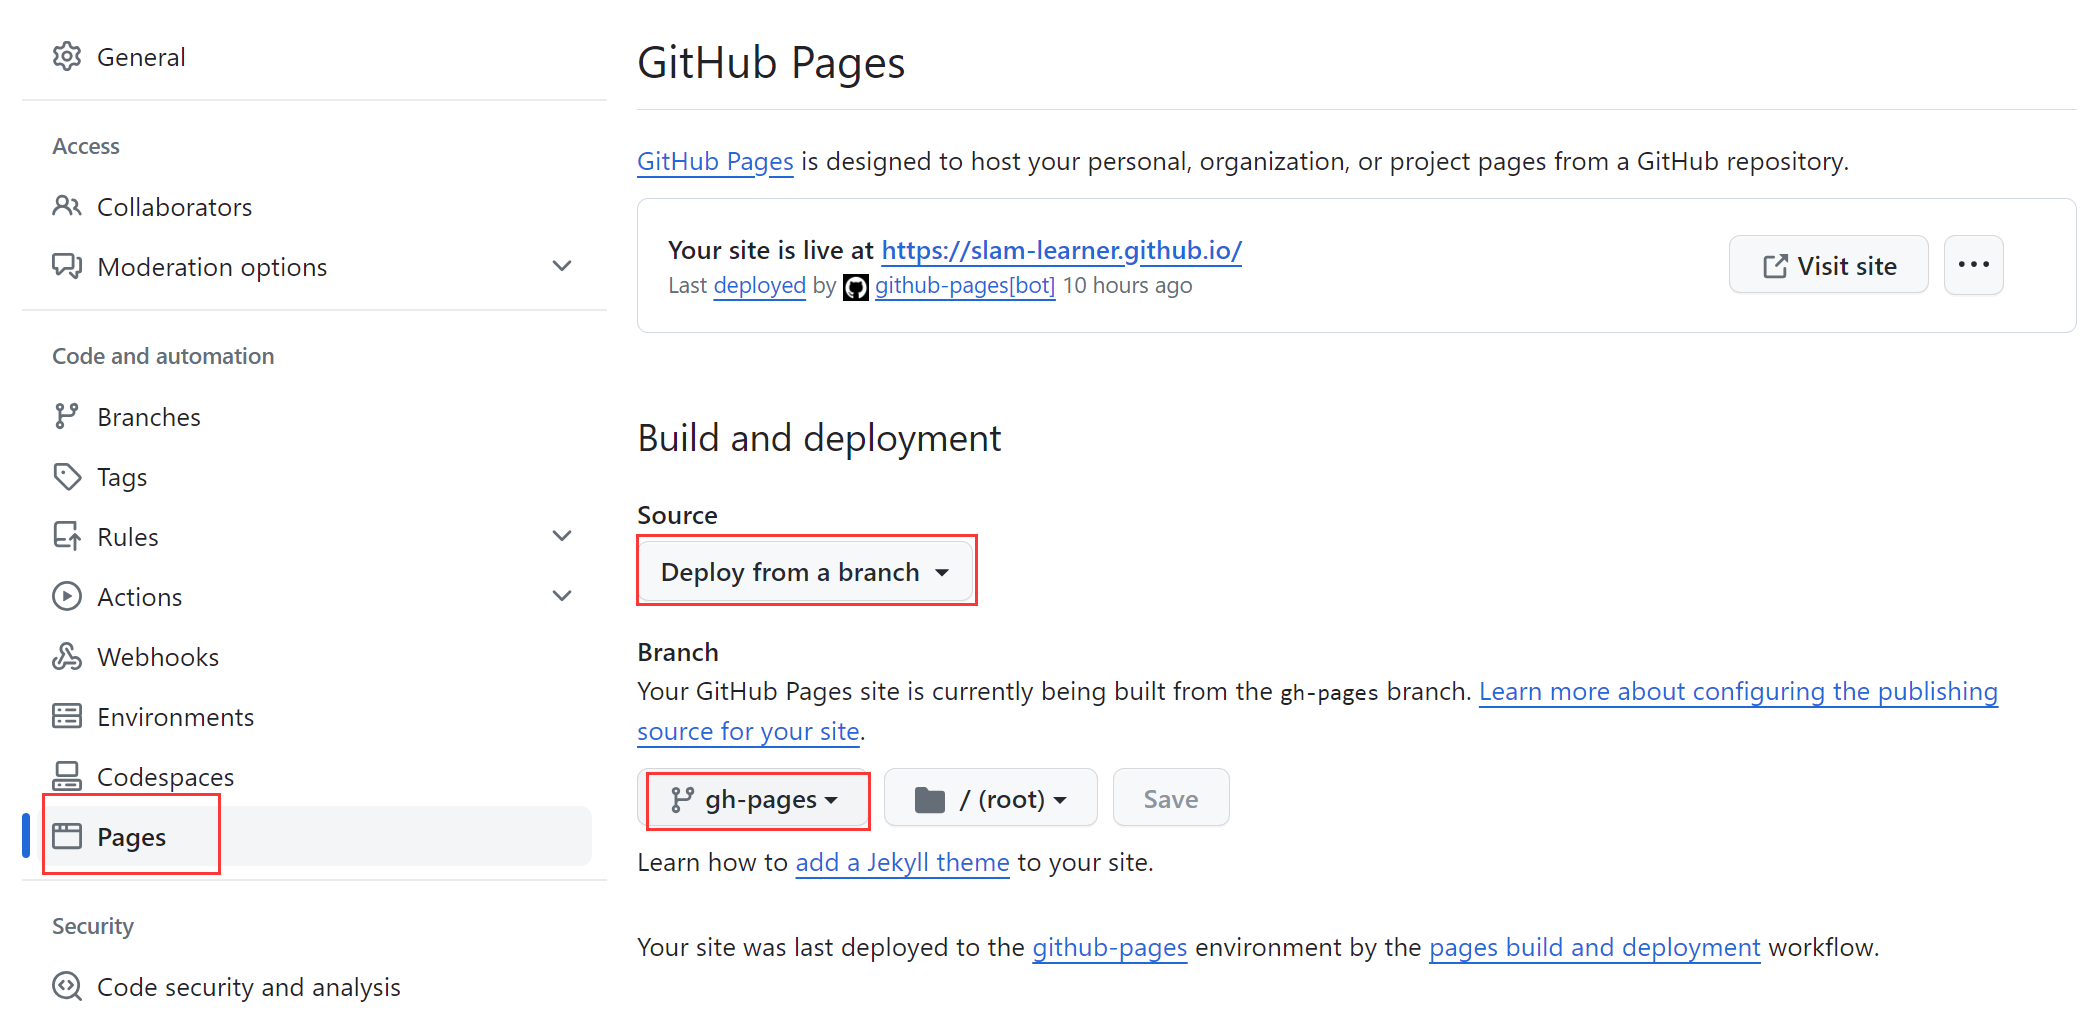The height and width of the screenshot is (1013, 2092).
Task: Open the github-pages environment link
Action: [x=1109, y=948]
